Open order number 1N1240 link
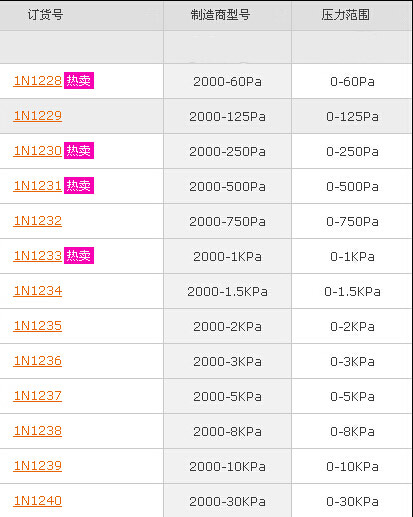 pos(38,501)
